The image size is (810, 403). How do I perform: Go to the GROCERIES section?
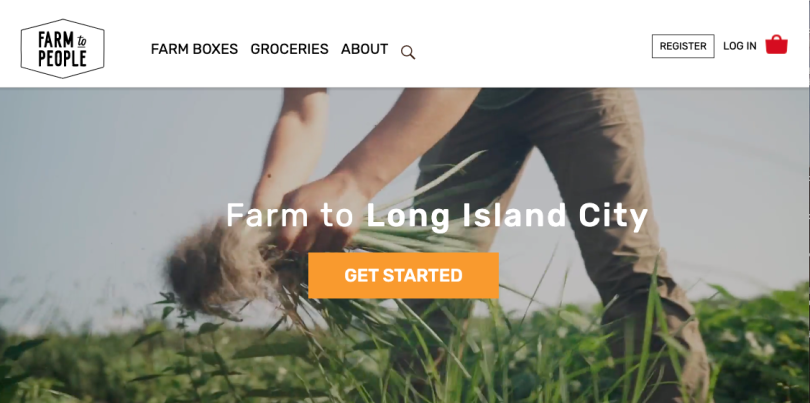(x=289, y=49)
